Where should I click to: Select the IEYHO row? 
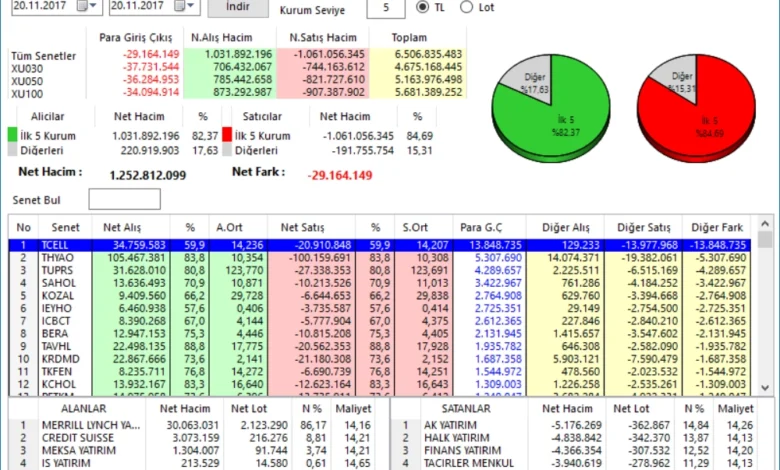click(x=380, y=308)
